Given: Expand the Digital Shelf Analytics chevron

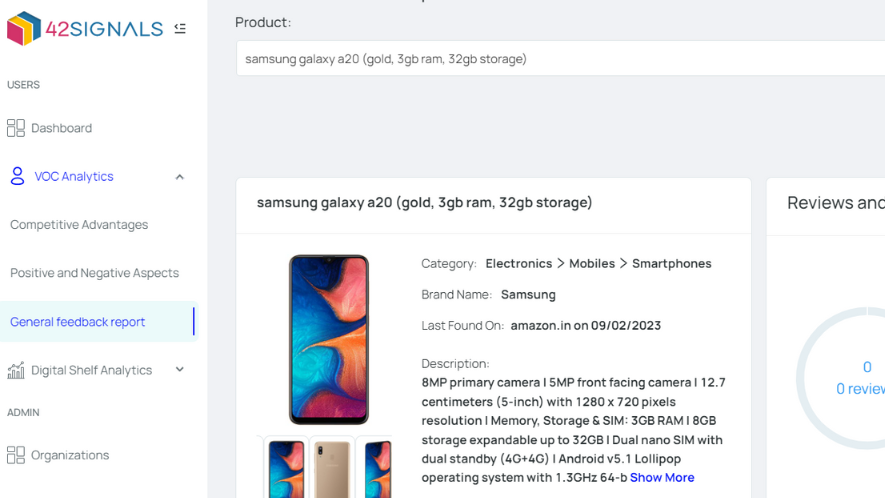Looking at the screenshot, I should 180,370.
